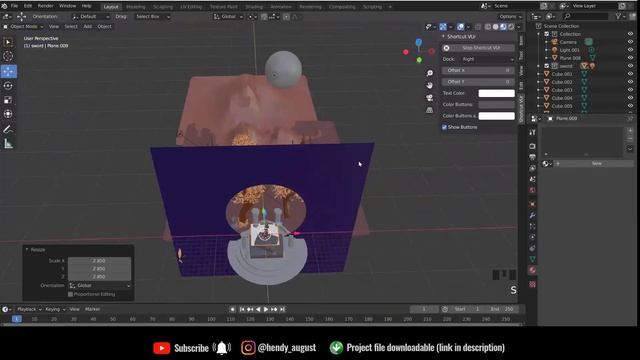Select the Move tool
This screenshot has height=360, width=640.
point(8,71)
